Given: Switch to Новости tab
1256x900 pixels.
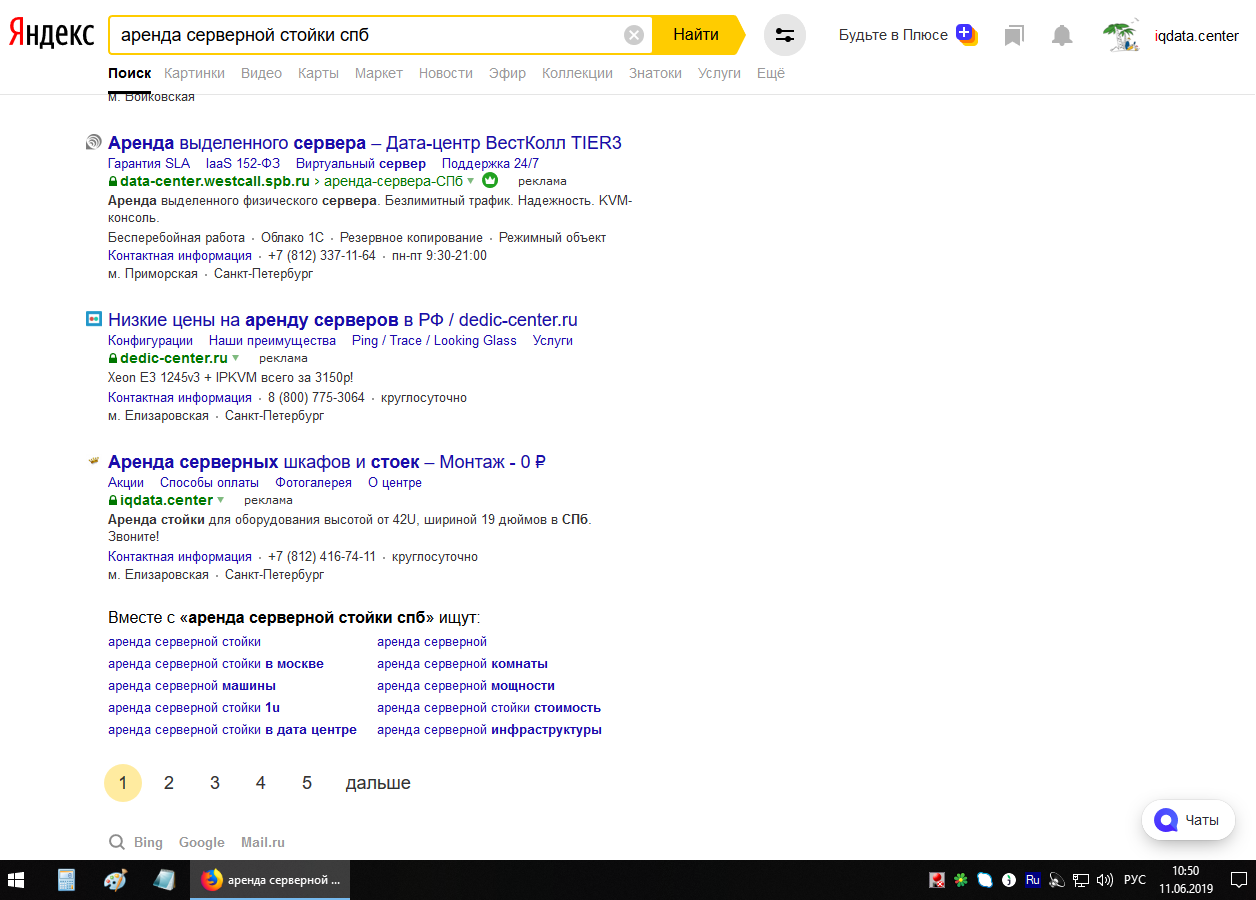Looking at the screenshot, I should tap(446, 73).
